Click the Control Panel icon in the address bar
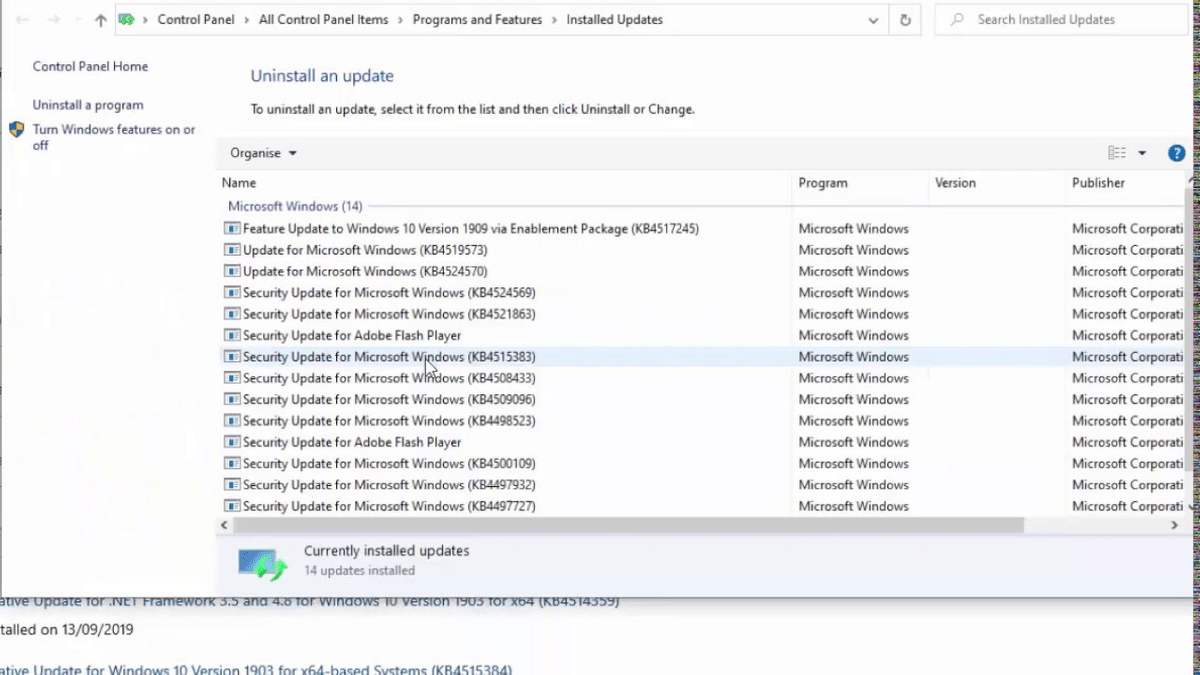 point(127,20)
